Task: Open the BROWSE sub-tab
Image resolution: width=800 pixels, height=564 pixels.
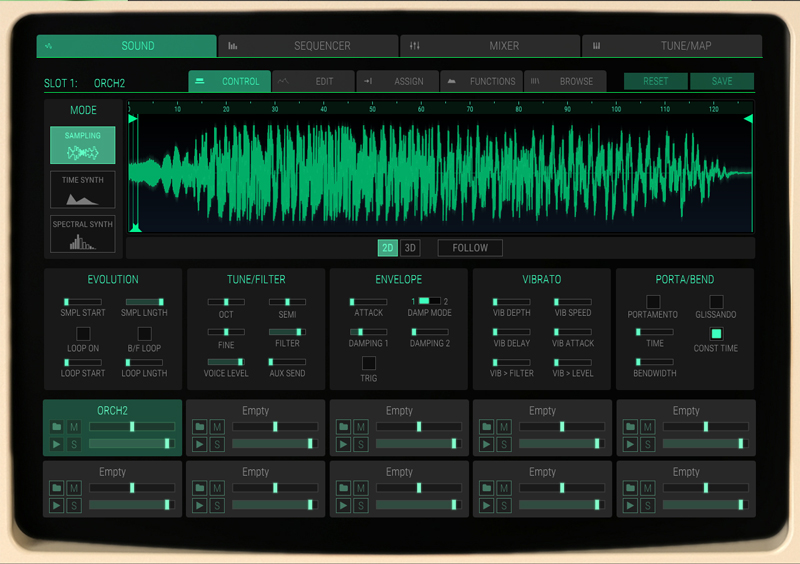Action: tap(565, 81)
